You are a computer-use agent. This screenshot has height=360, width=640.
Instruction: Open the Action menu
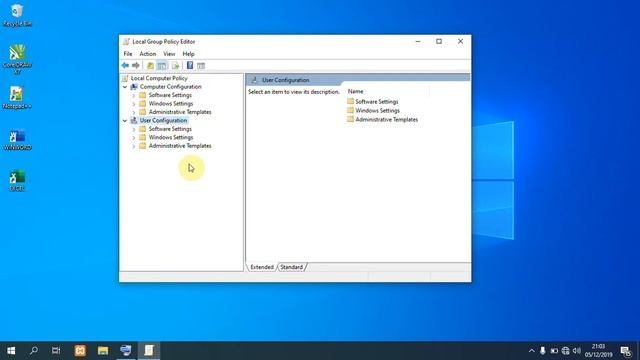coord(147,54)
